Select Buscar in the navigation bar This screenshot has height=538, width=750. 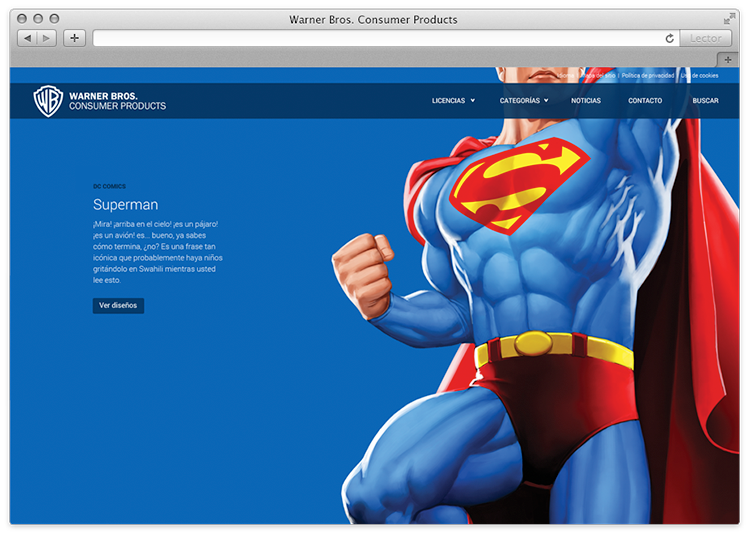[x=705, y=101]
